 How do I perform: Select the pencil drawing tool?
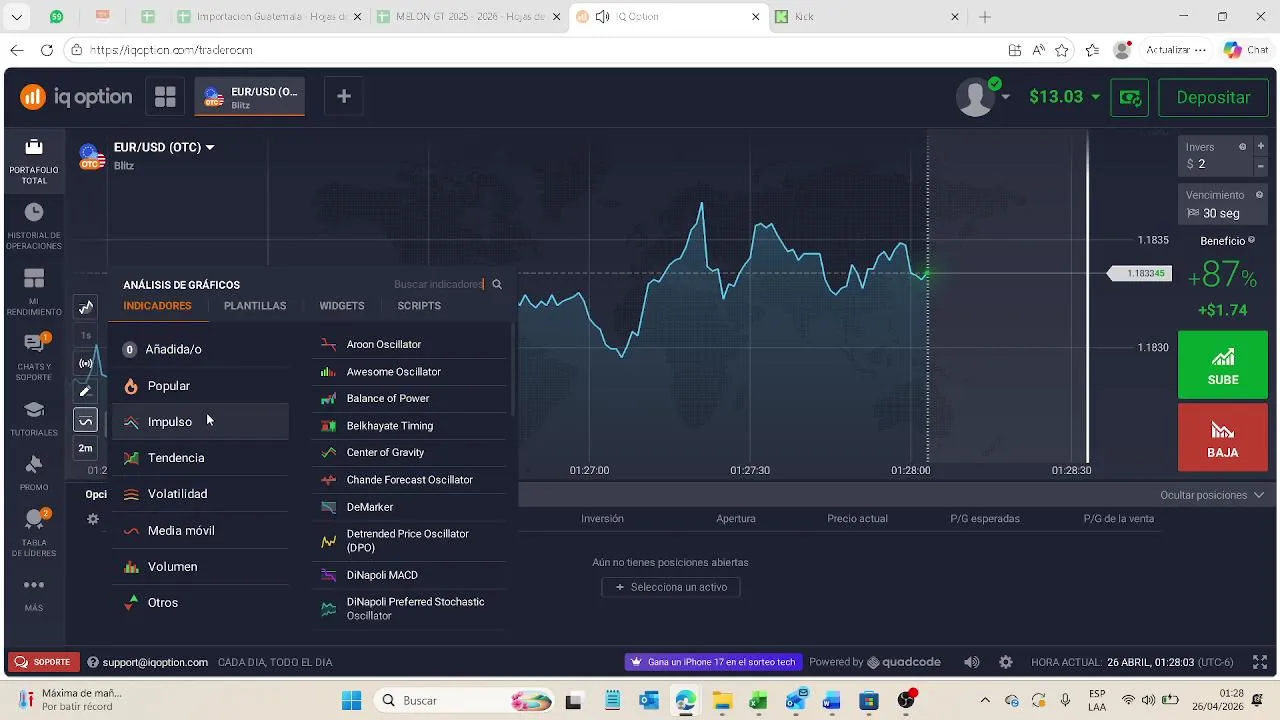(x=86, y=392)
